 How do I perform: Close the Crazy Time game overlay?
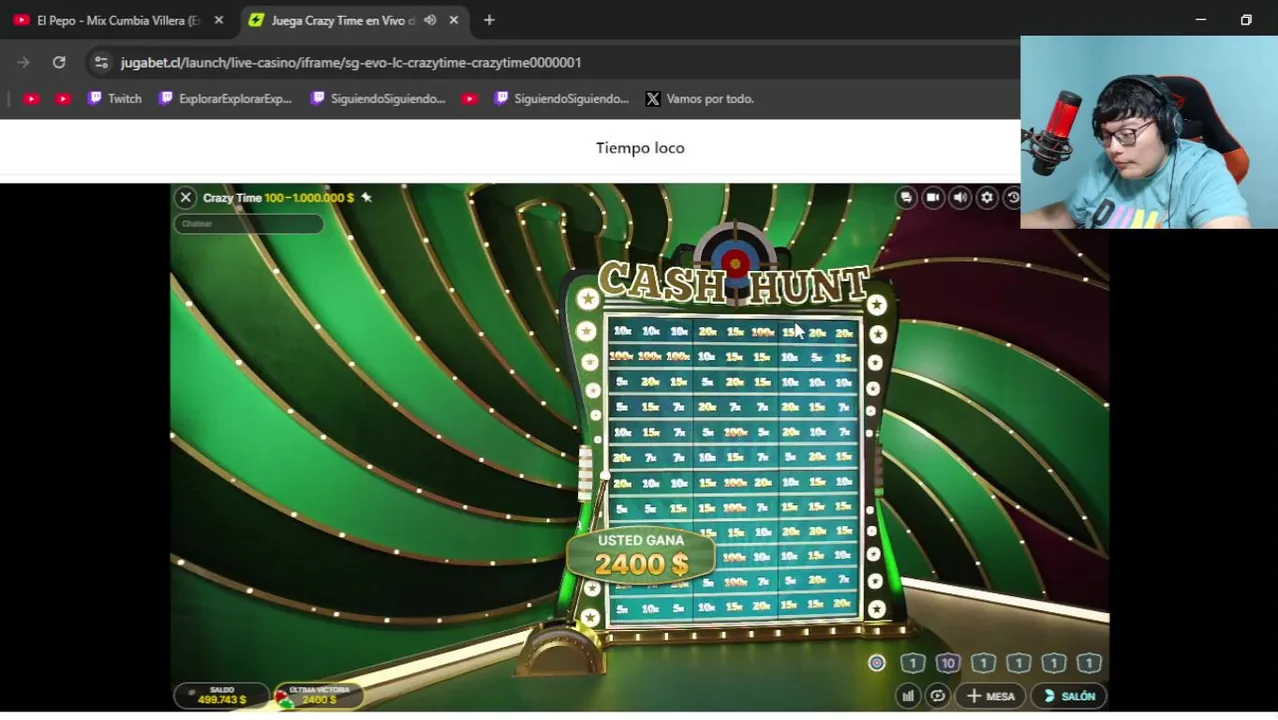point(185,198)
